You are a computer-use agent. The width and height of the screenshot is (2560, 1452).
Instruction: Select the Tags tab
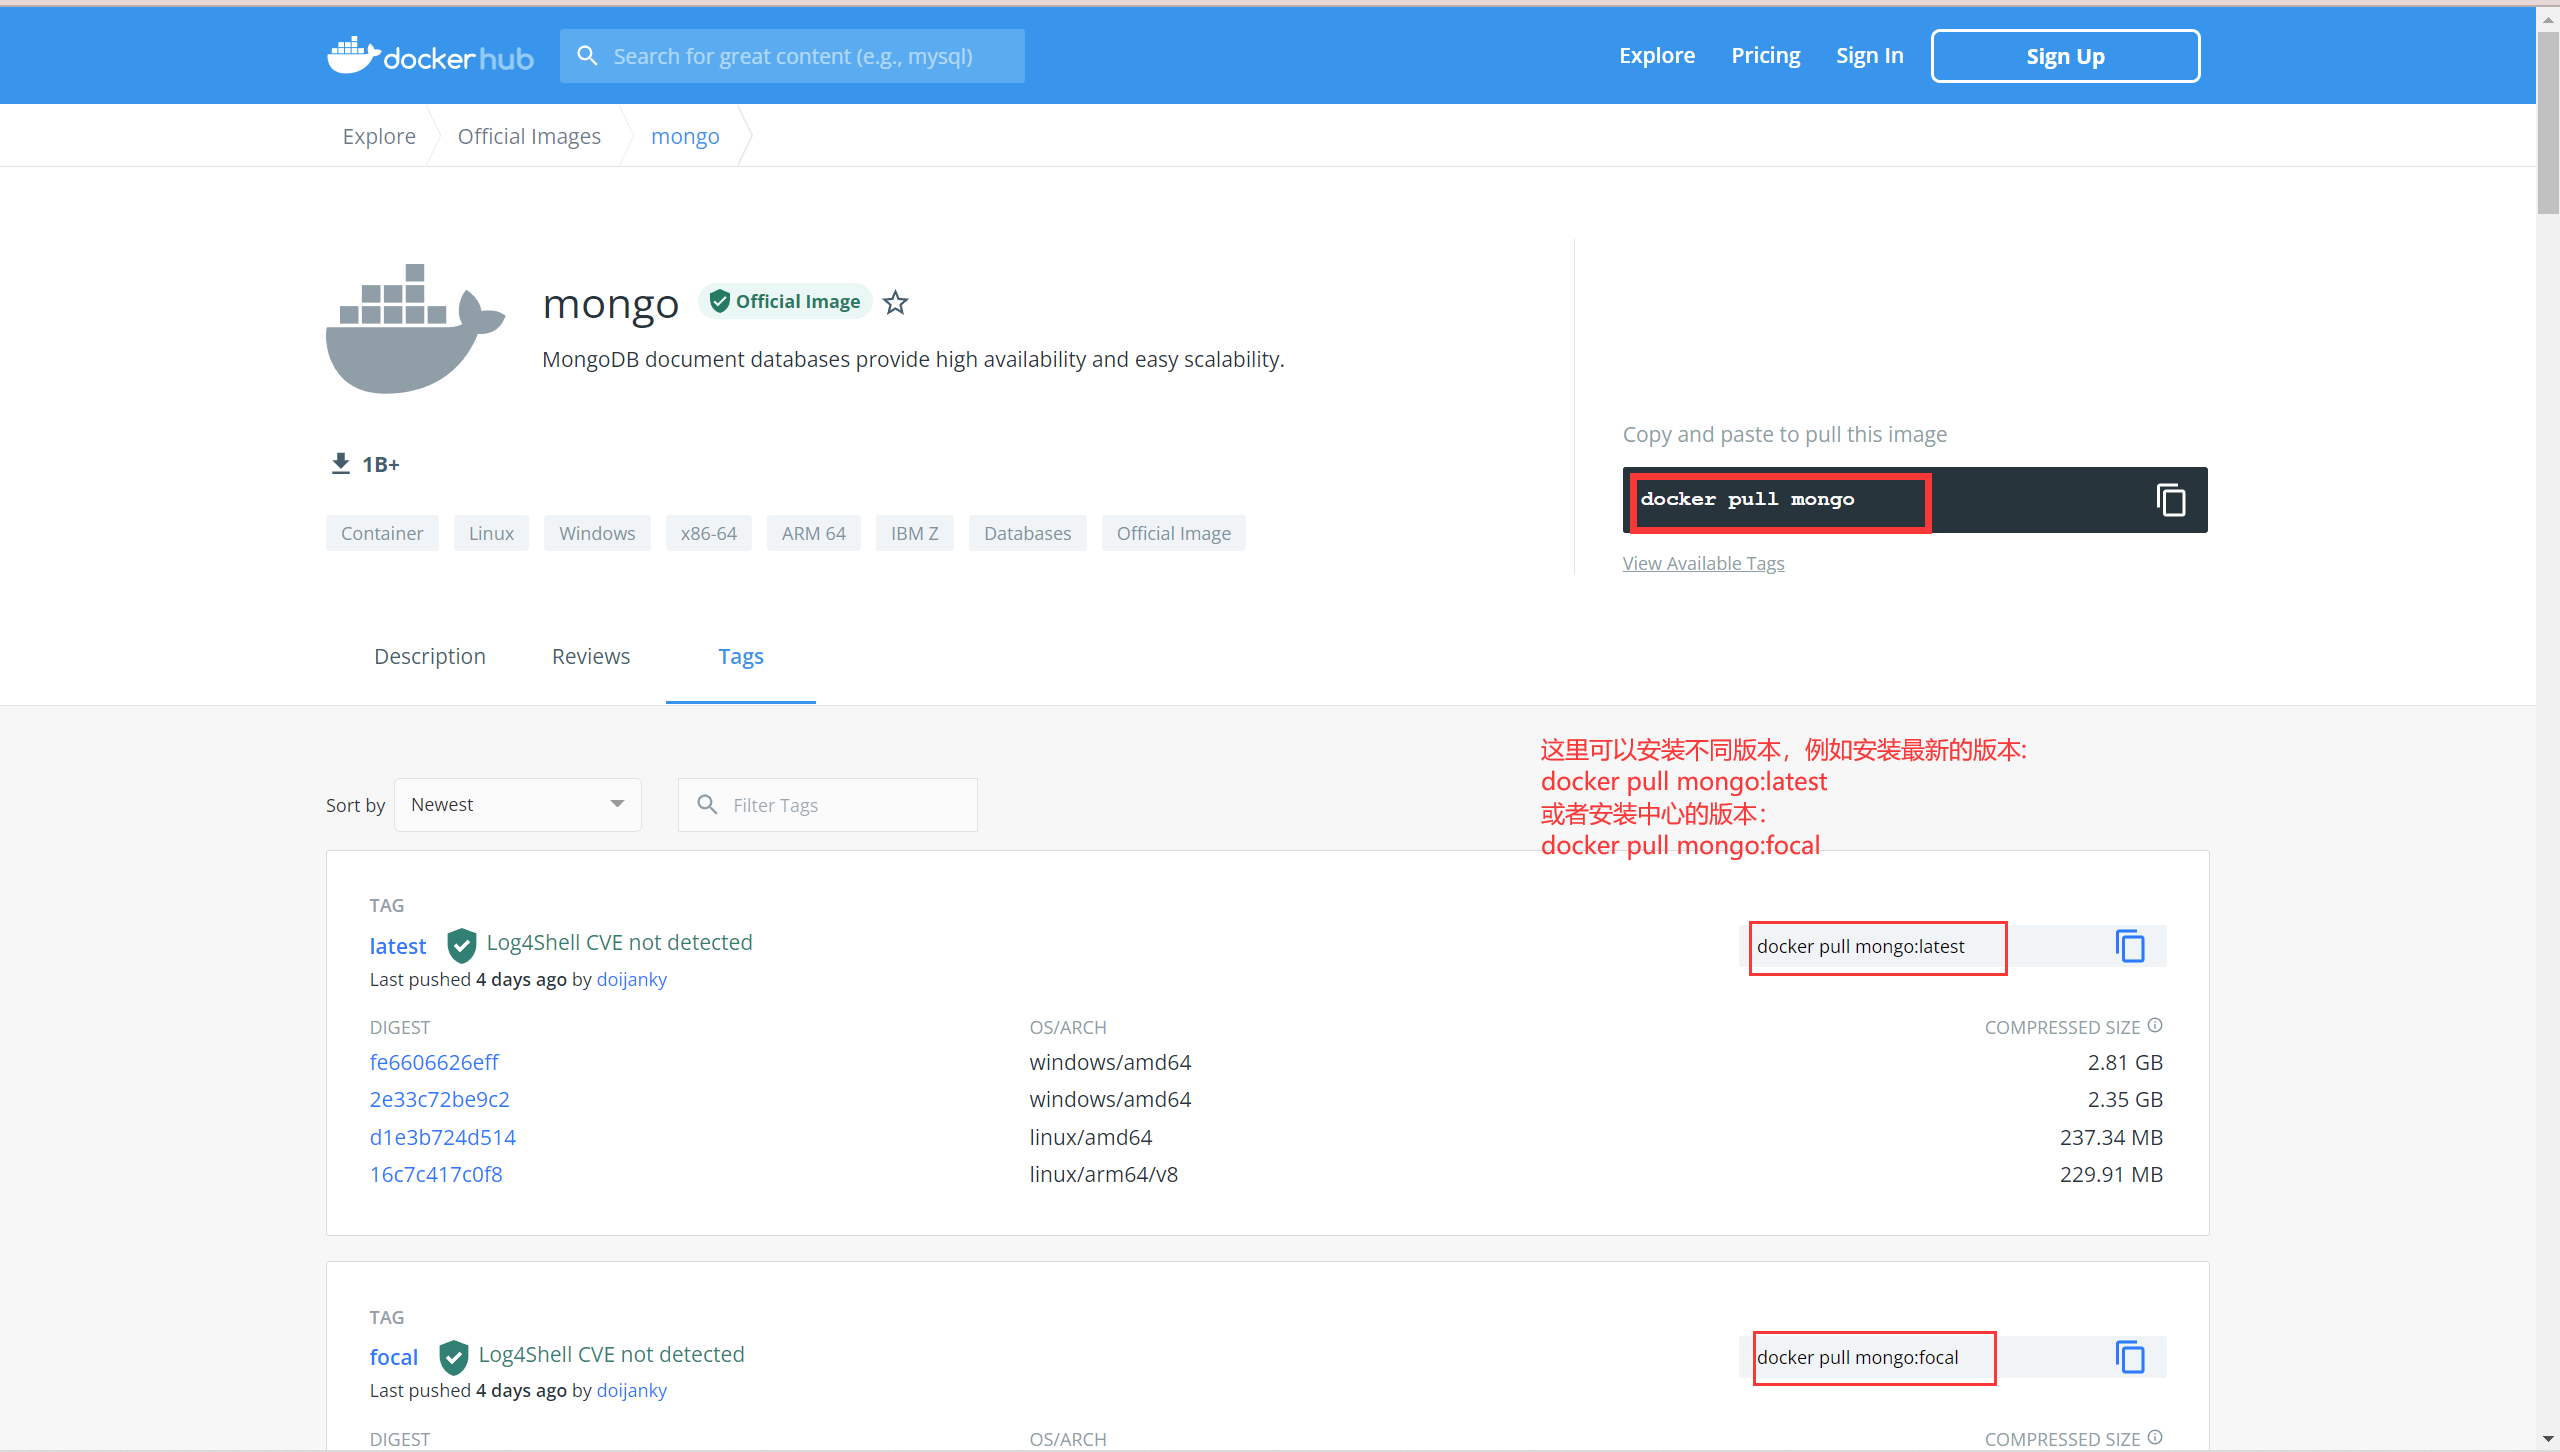coord(741,657)
